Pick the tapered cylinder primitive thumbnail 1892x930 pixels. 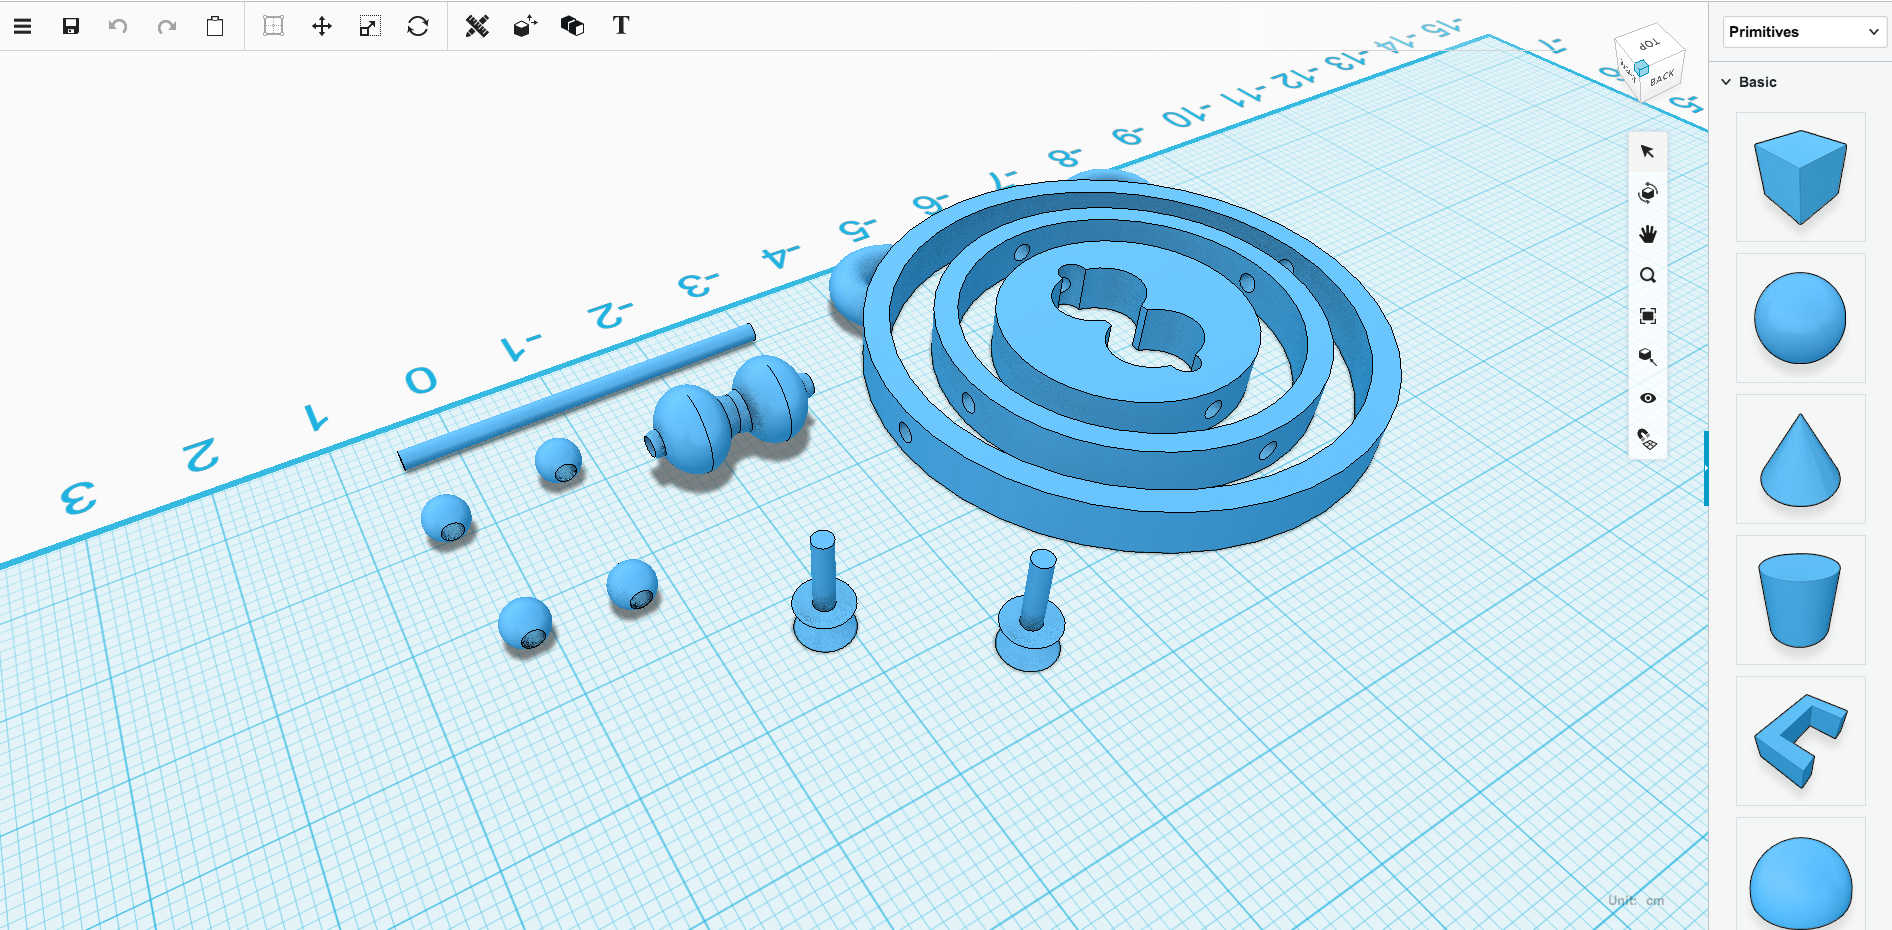1800,600
